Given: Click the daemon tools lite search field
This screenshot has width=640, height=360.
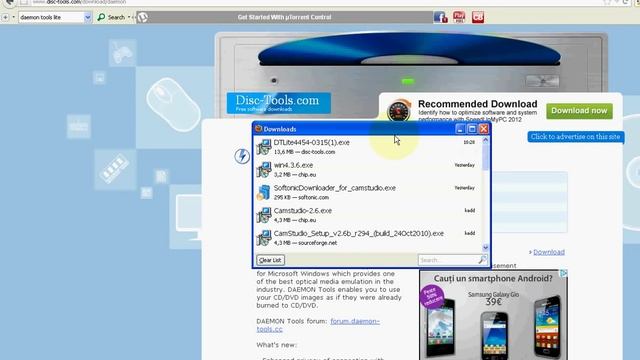Looking at the screenshot, I should 51,17.
